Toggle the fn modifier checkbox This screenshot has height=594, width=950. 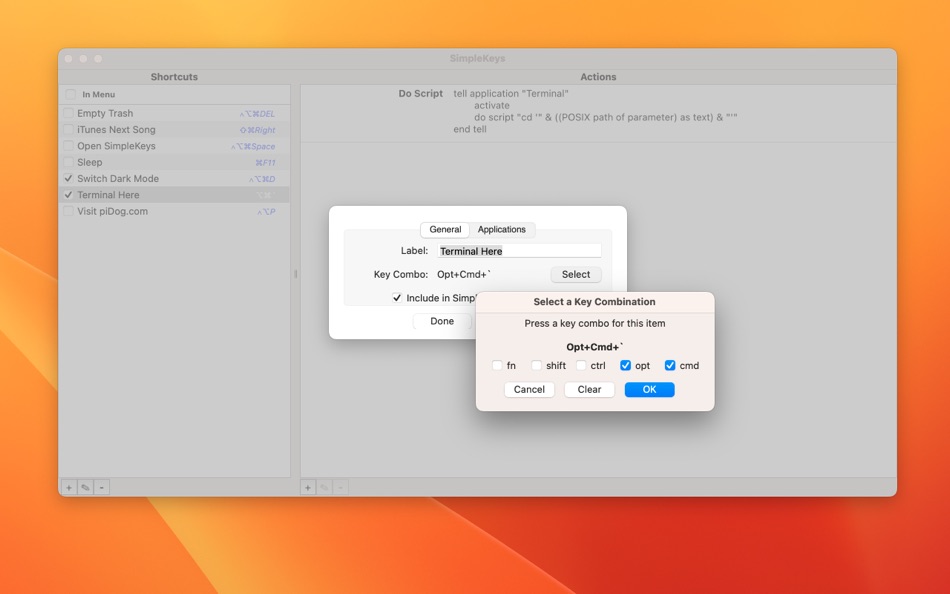coord(497,365)
